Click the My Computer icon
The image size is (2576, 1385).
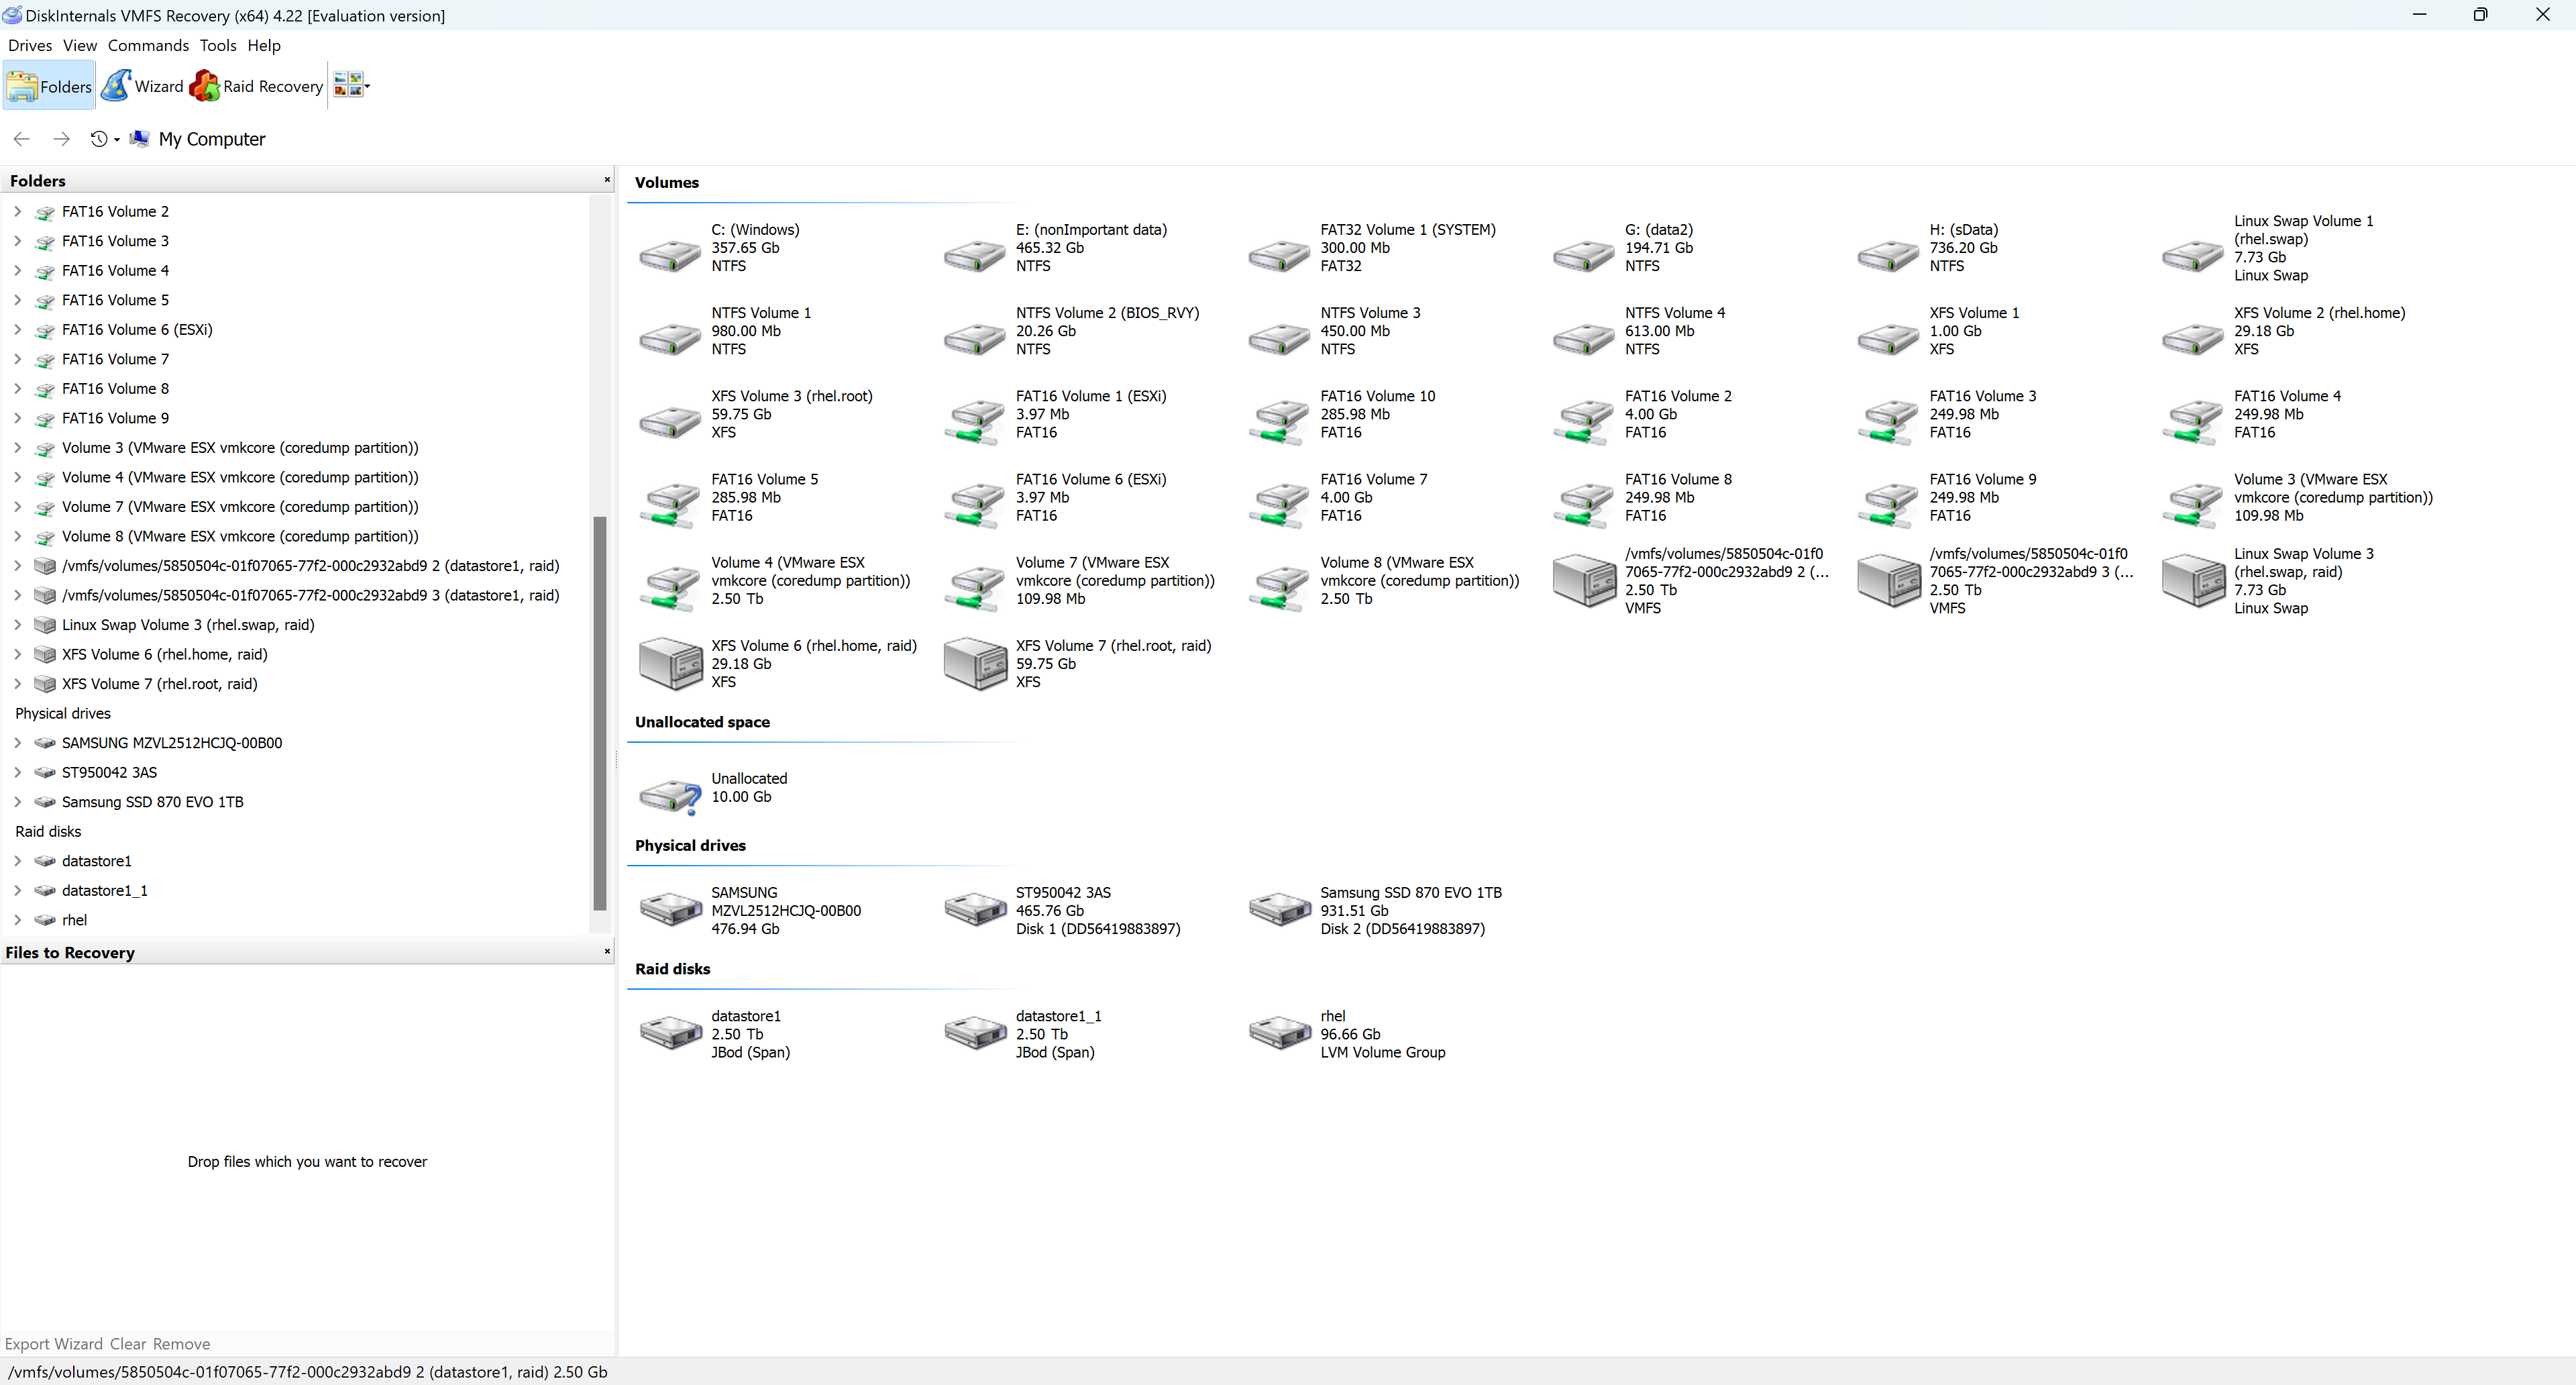[x=140, y=138]
